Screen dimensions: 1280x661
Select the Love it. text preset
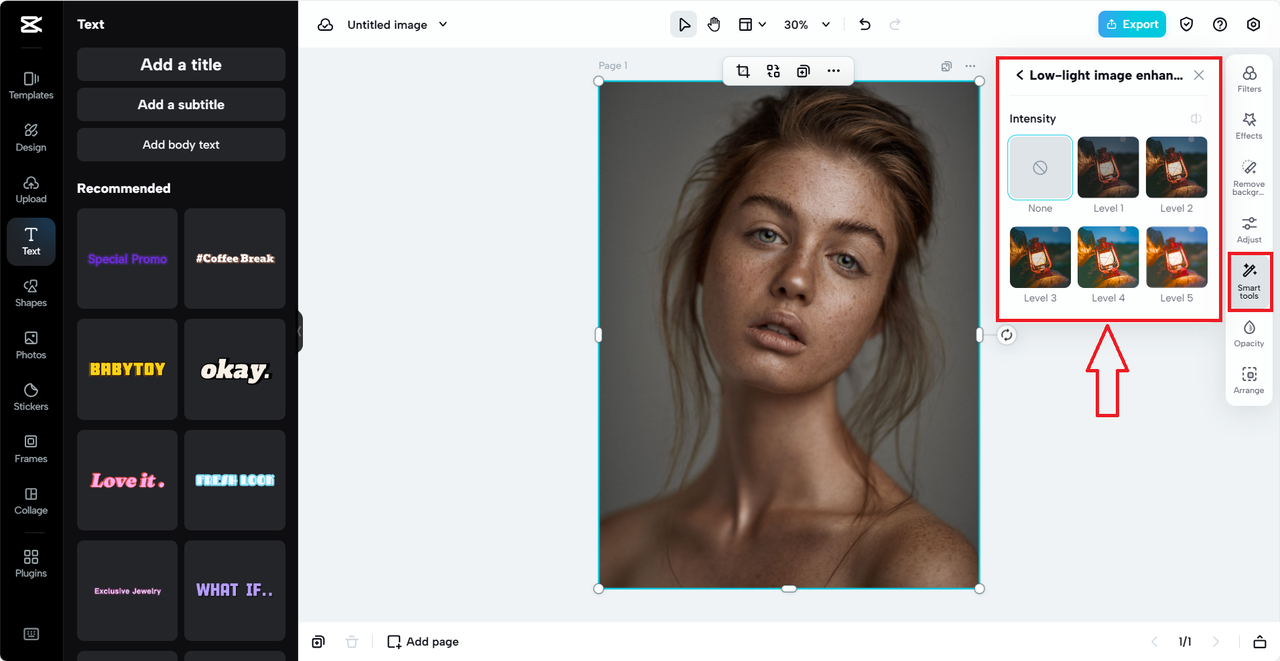pyautogui.click(x=127, y=480)
